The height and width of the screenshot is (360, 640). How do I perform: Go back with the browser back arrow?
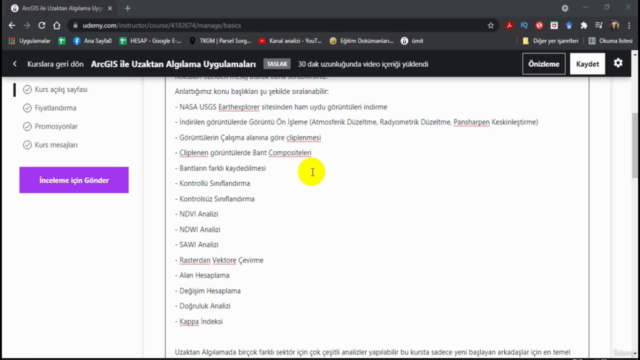coord(12,25)
